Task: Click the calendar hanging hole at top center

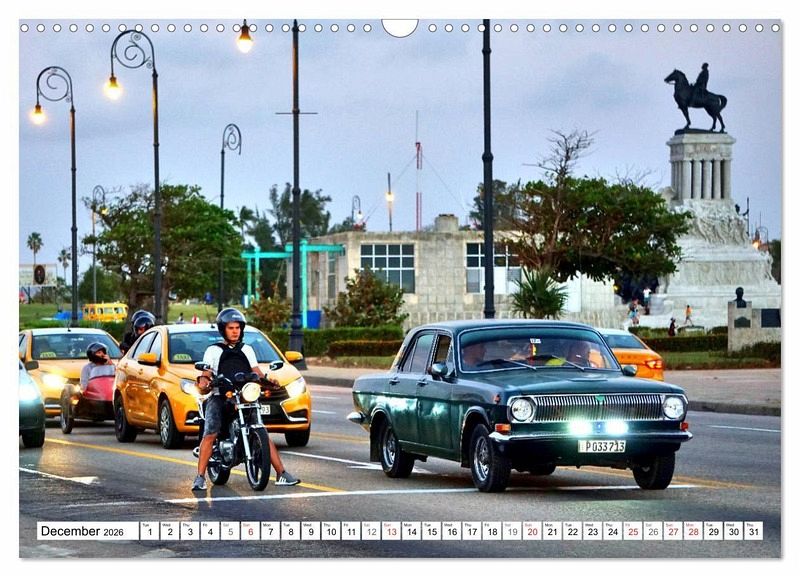Action: [x=400, y=26]
